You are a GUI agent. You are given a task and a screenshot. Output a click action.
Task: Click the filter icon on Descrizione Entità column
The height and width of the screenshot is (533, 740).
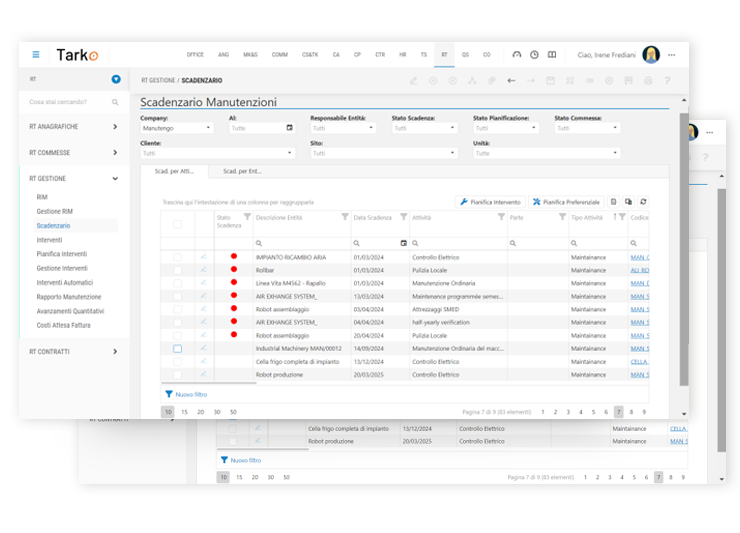[343, 217]
